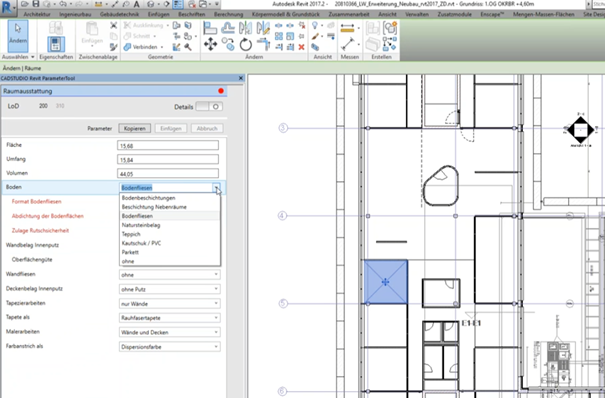This screenshot has width=605, height=398.
Task: Select LoD level 310
Action: (60, 106)
